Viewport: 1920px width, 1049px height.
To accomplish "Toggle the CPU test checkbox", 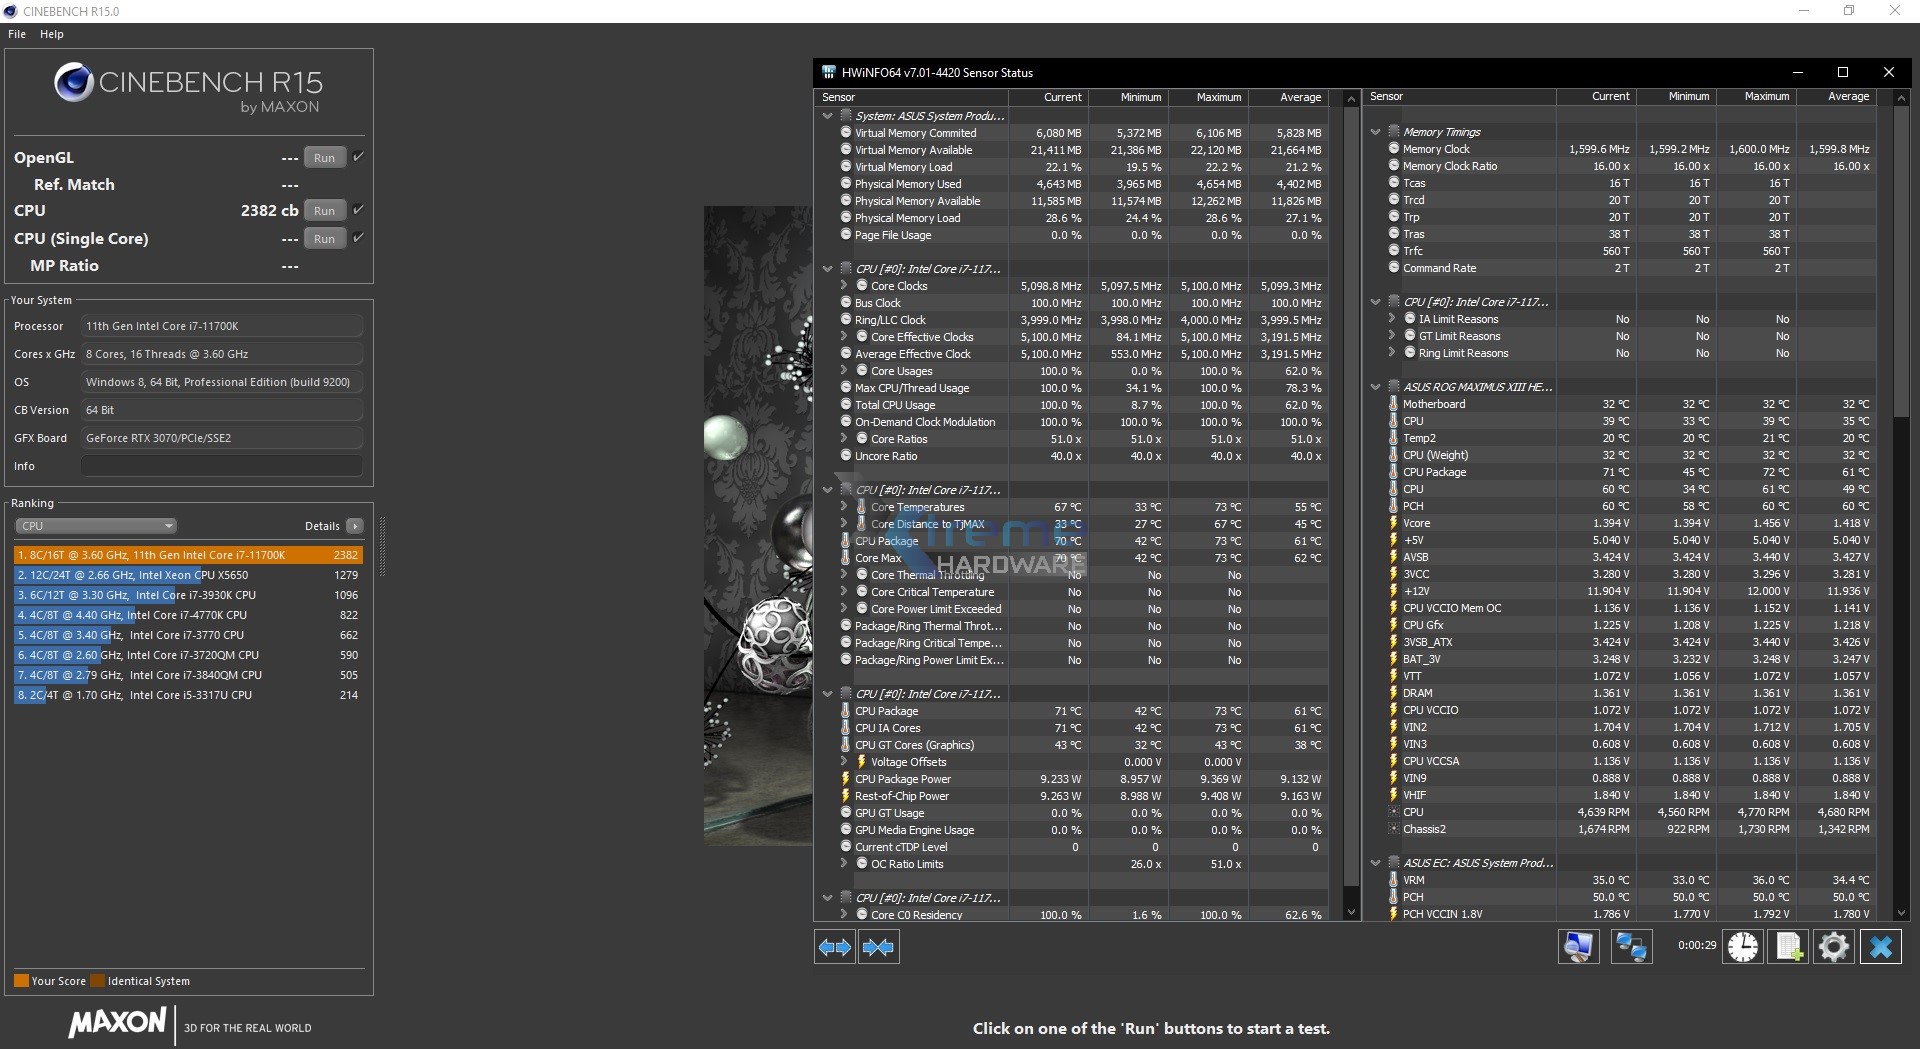I will point(358,210).
